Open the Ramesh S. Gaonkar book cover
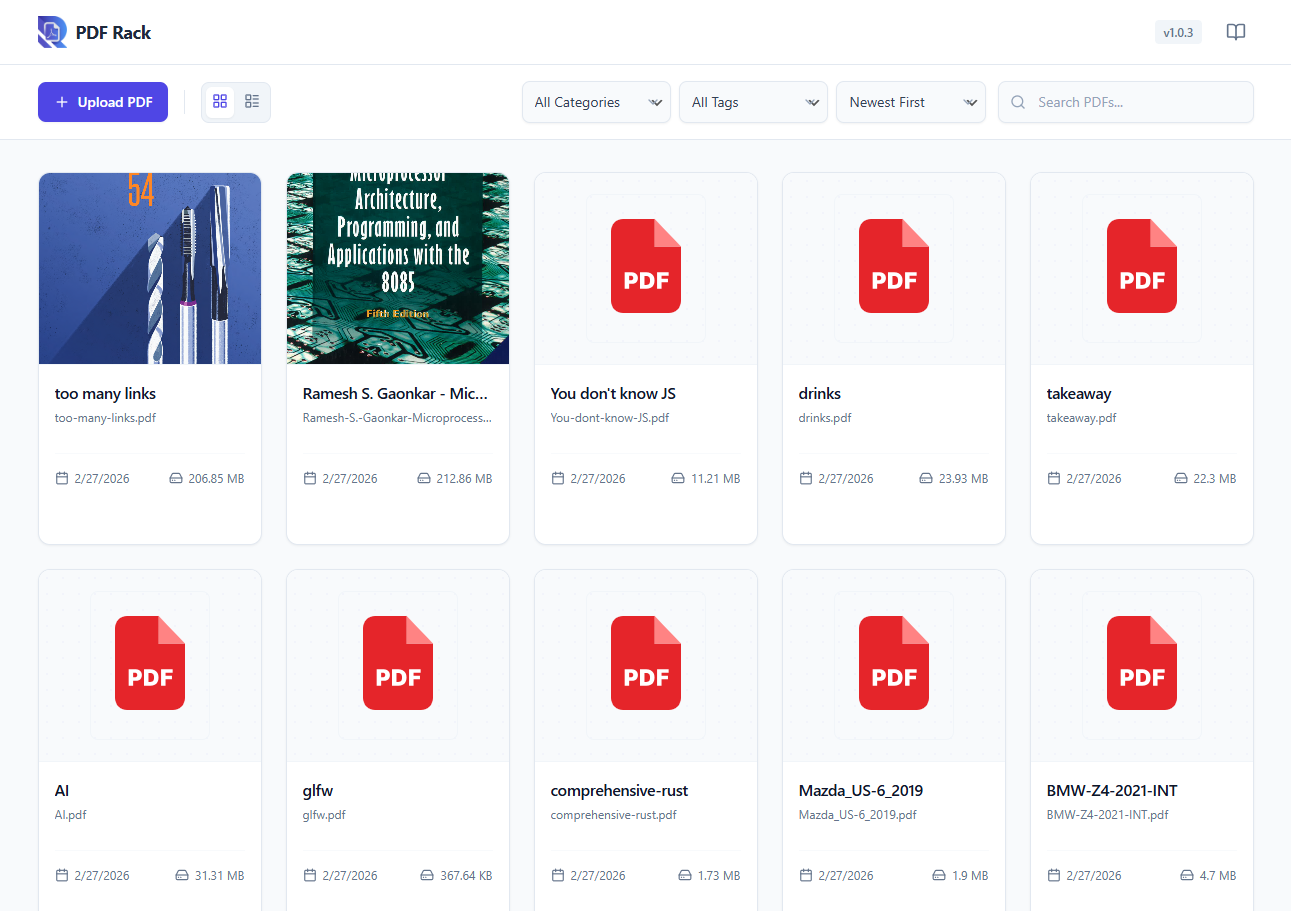Viewport: 1291px width, 911px height. [x=397, y=268]
